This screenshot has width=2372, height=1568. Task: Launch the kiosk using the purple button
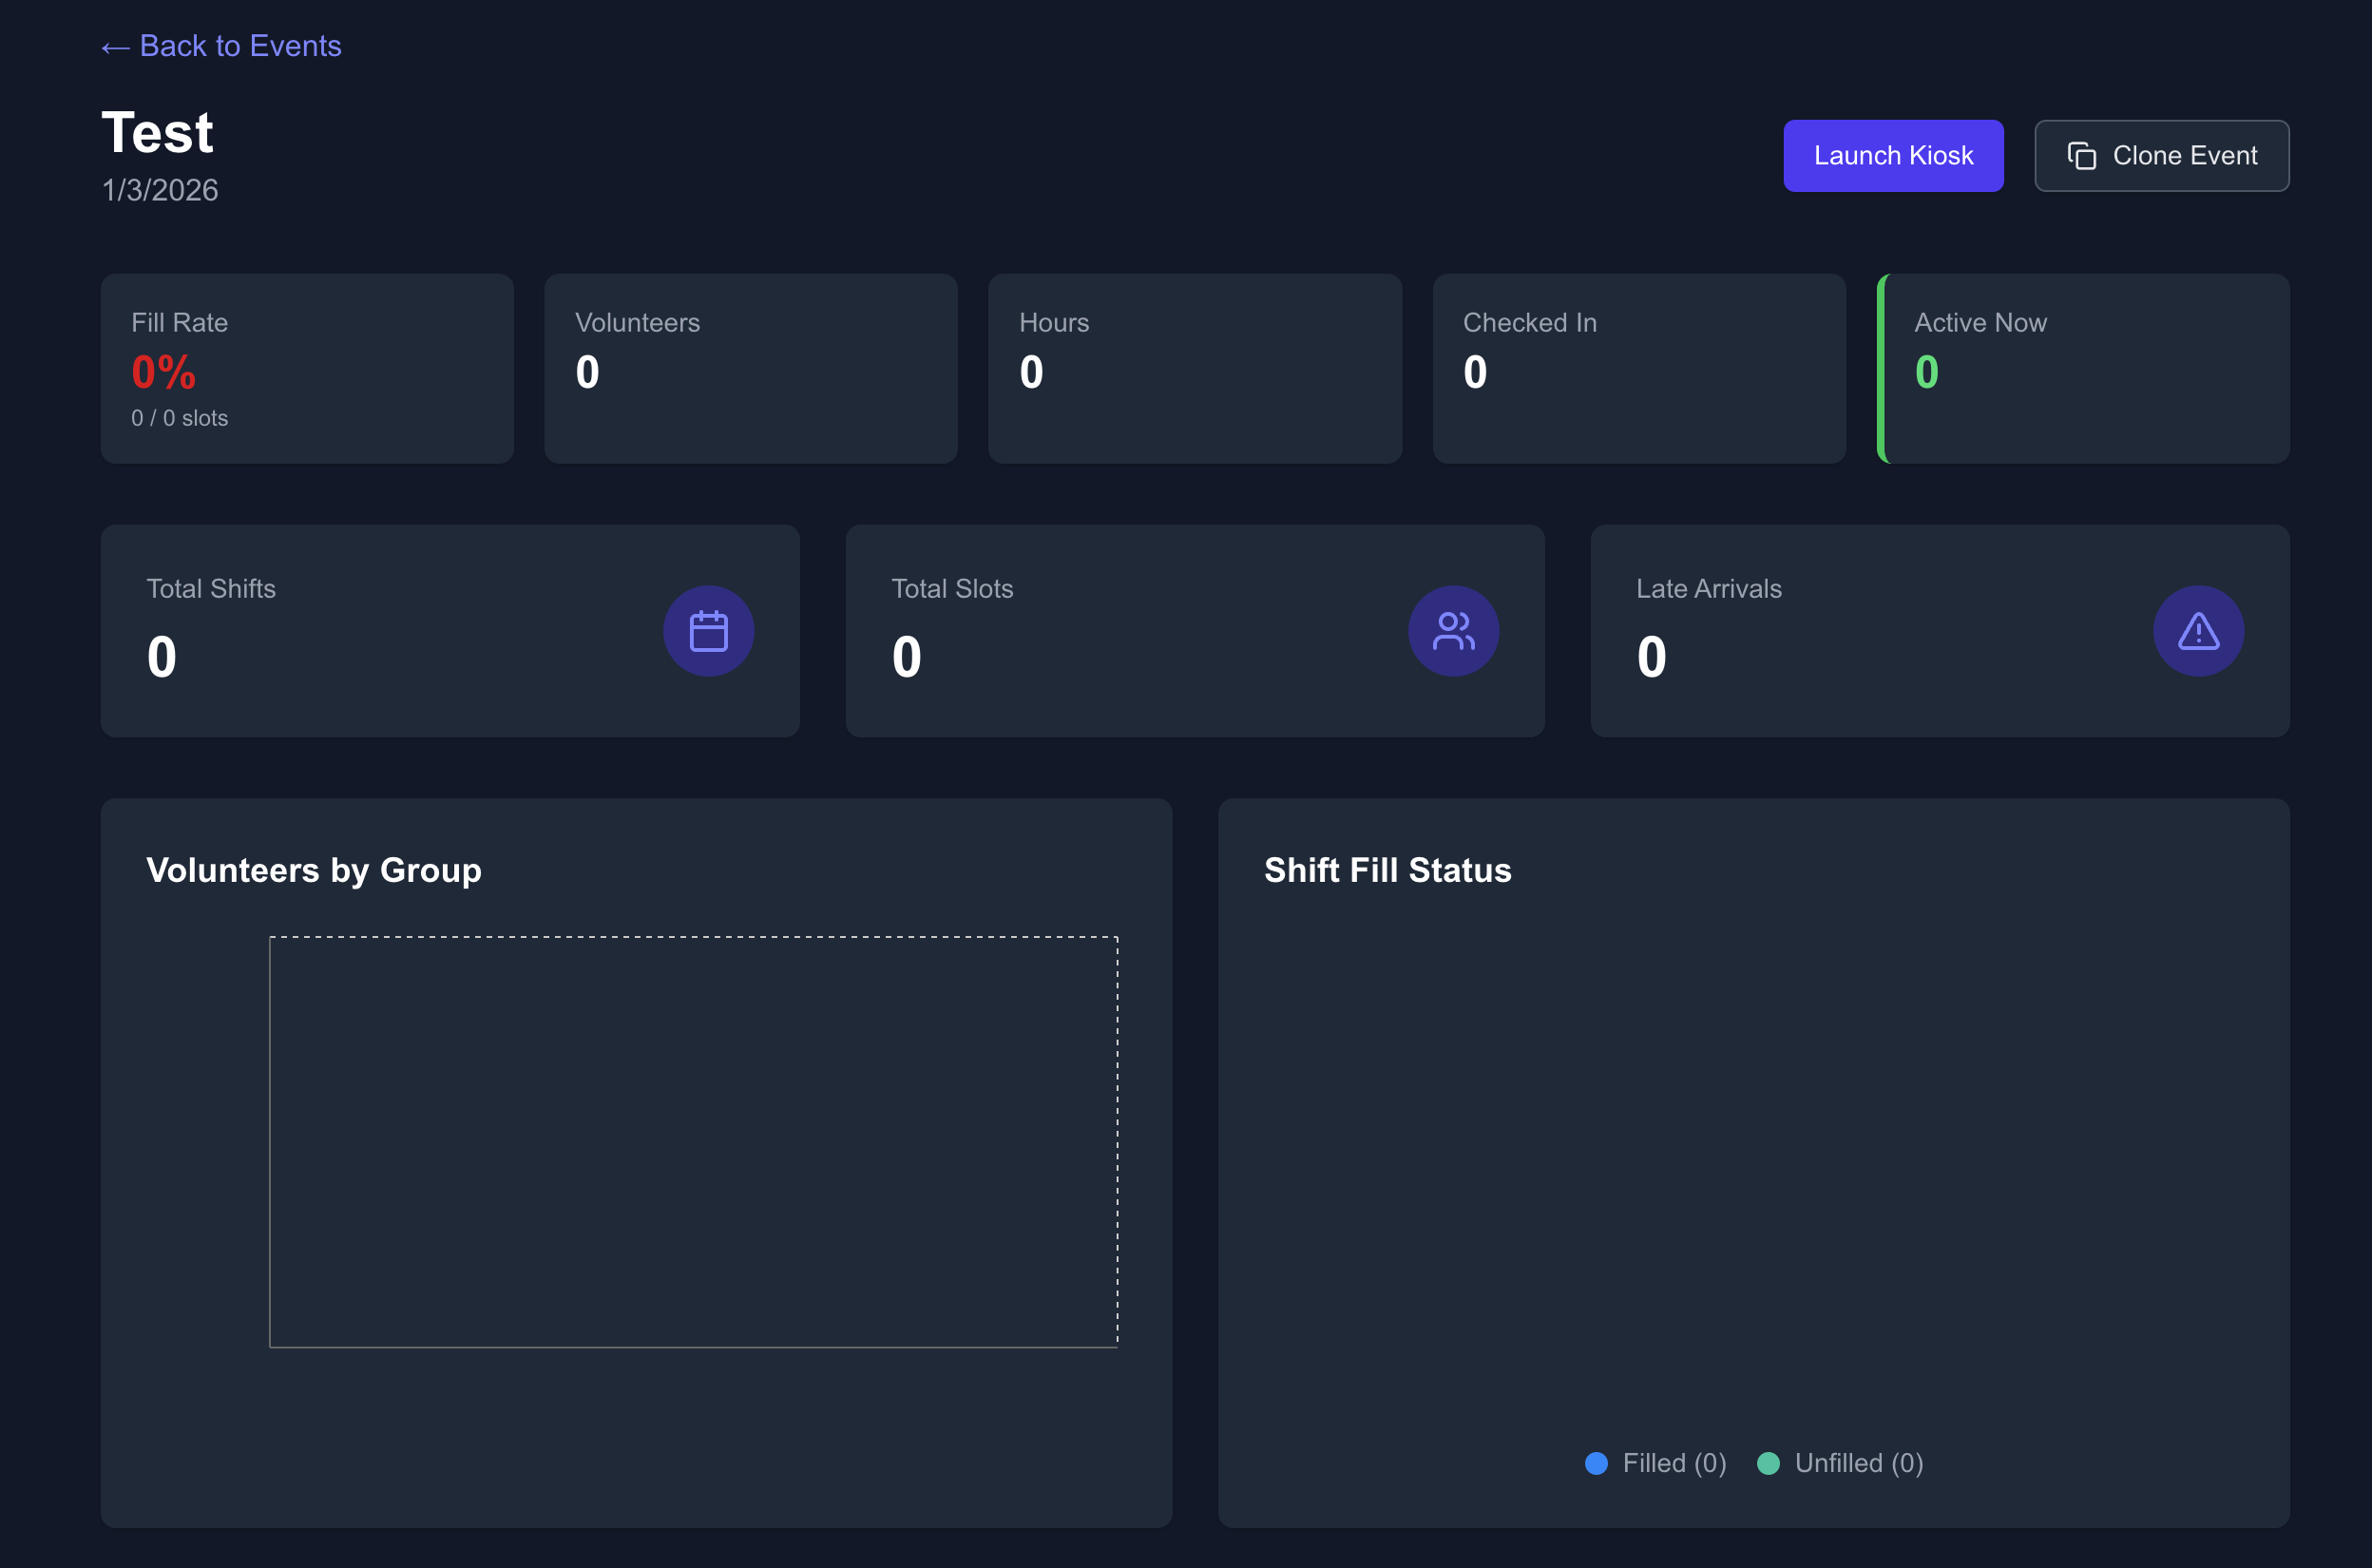[1893, 155]
